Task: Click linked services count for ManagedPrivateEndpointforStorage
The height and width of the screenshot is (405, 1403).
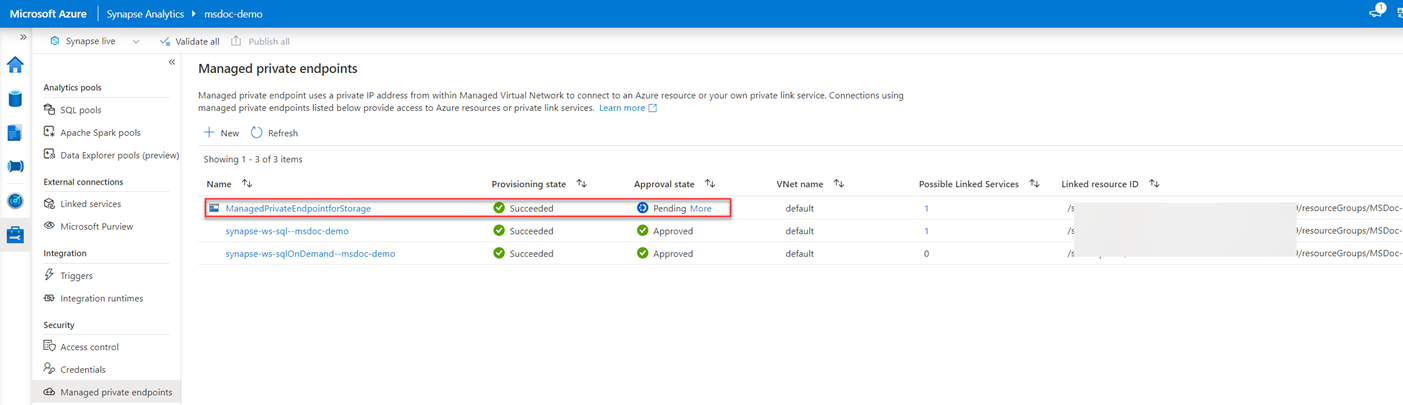Action: click(926, 208)
